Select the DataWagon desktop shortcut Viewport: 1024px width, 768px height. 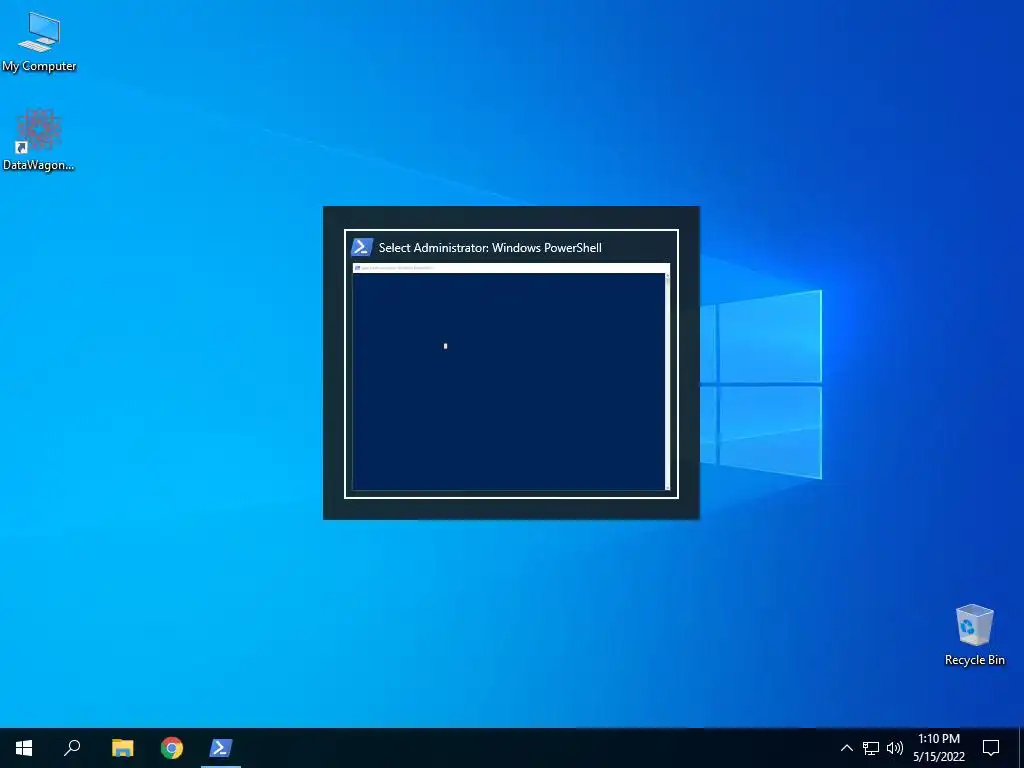39,140
